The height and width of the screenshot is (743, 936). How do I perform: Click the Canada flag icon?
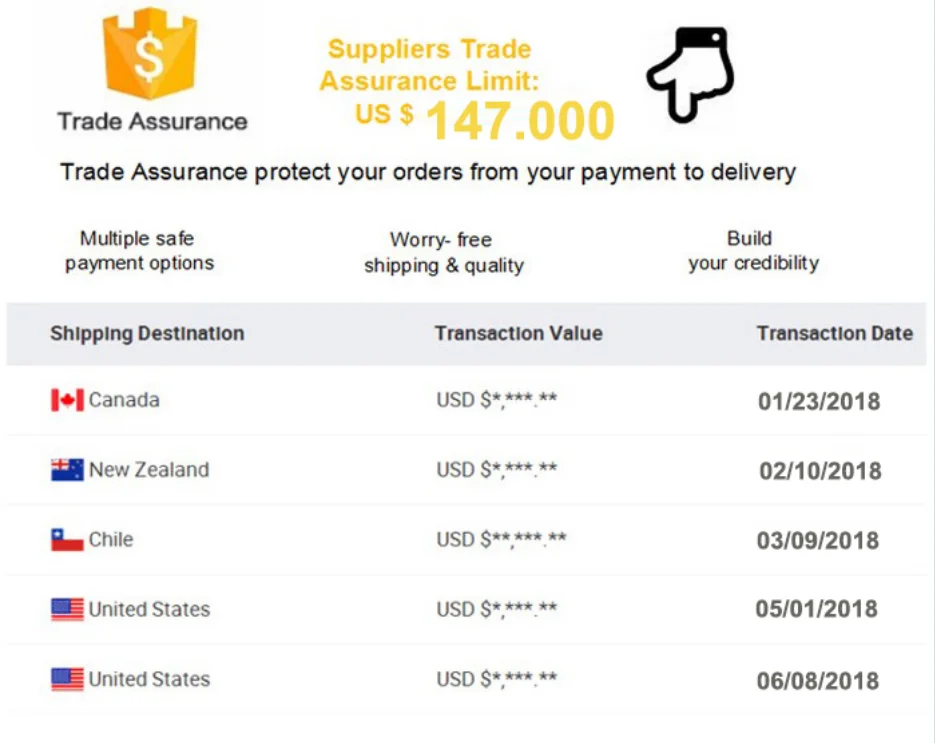point(67,401)
